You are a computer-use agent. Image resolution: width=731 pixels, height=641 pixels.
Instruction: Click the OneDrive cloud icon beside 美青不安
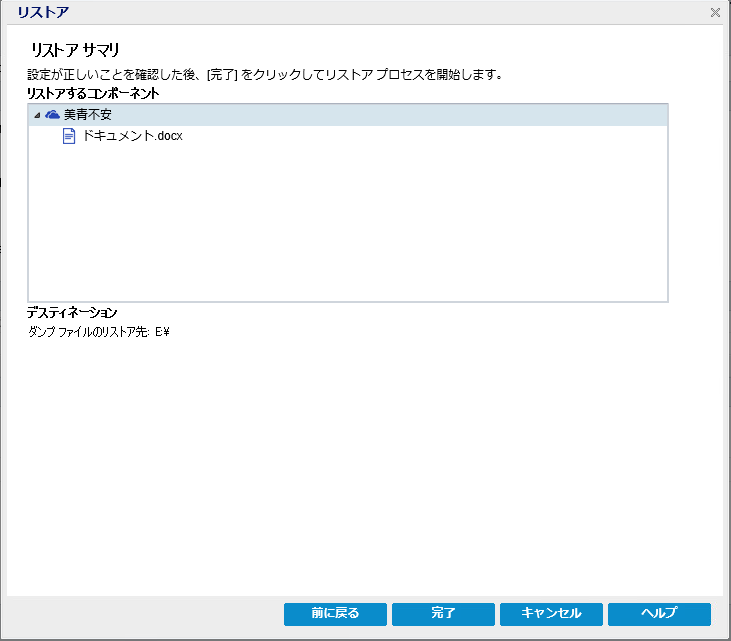pos(52,114)
